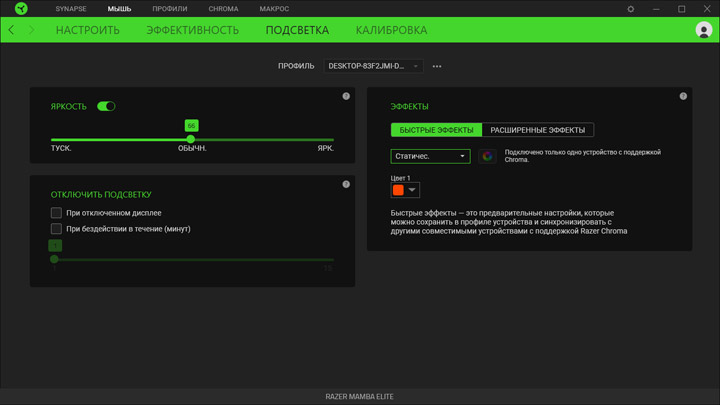Minimize the Synapse window
Viewport: 720px width, 405px height.
(656, 9)
